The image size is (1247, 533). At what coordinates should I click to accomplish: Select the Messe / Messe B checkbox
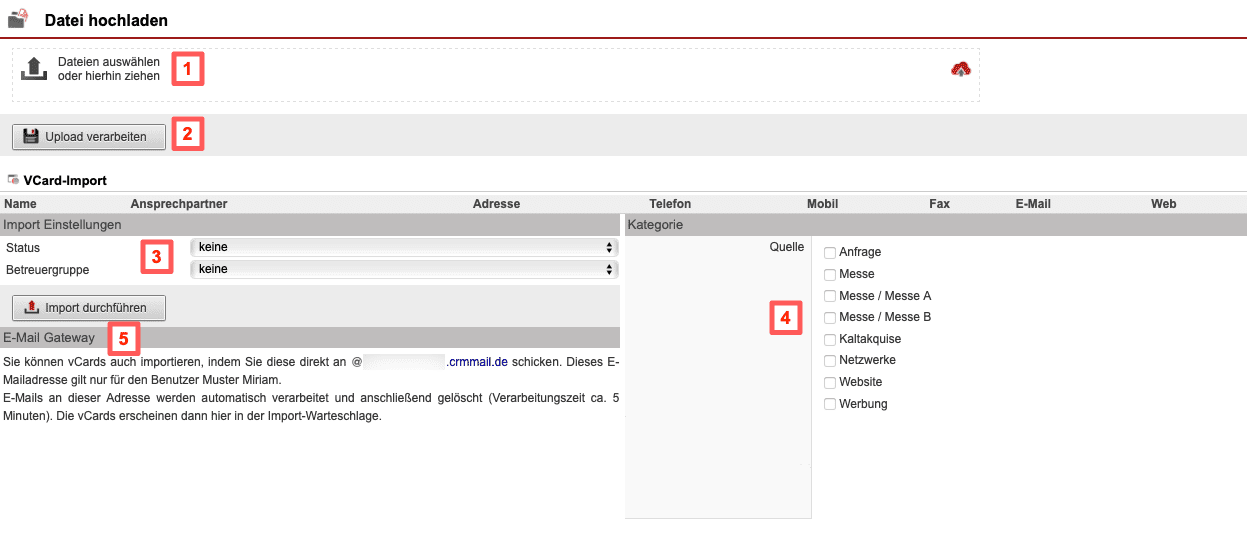[829, 317]
